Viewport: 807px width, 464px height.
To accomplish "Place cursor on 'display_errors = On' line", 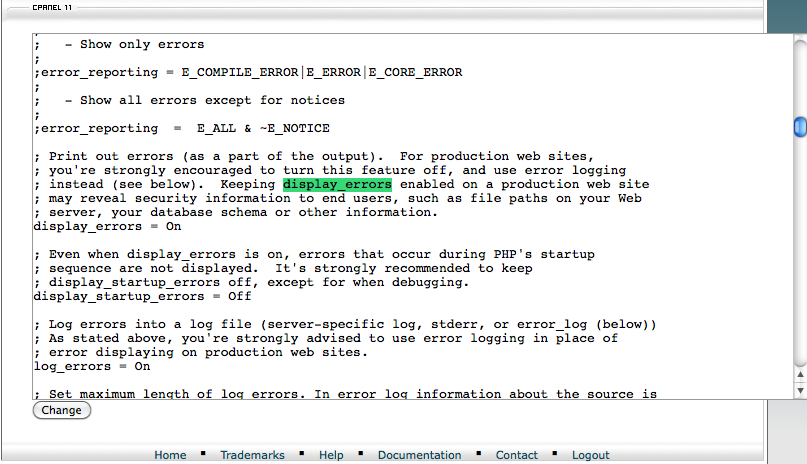I will pyautogui.click(x=108, y=226).
